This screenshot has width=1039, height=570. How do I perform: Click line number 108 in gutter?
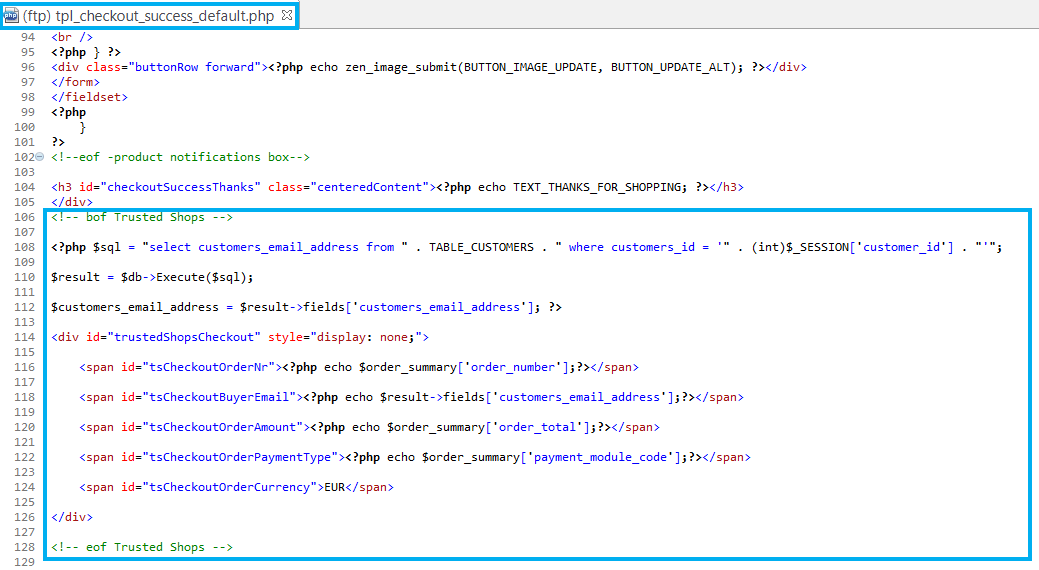click(25, 247)
